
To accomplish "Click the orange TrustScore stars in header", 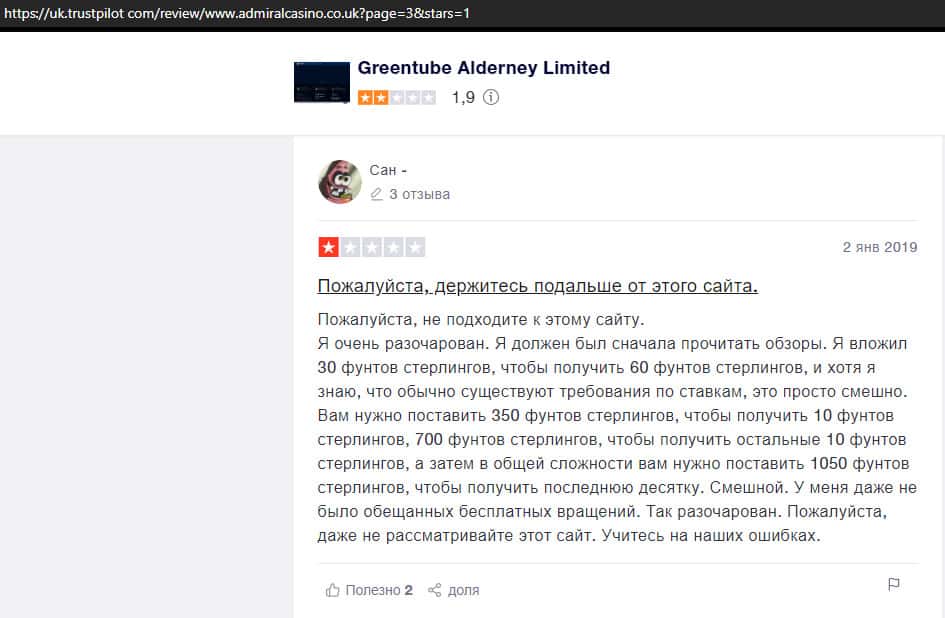I will point(397,97).
